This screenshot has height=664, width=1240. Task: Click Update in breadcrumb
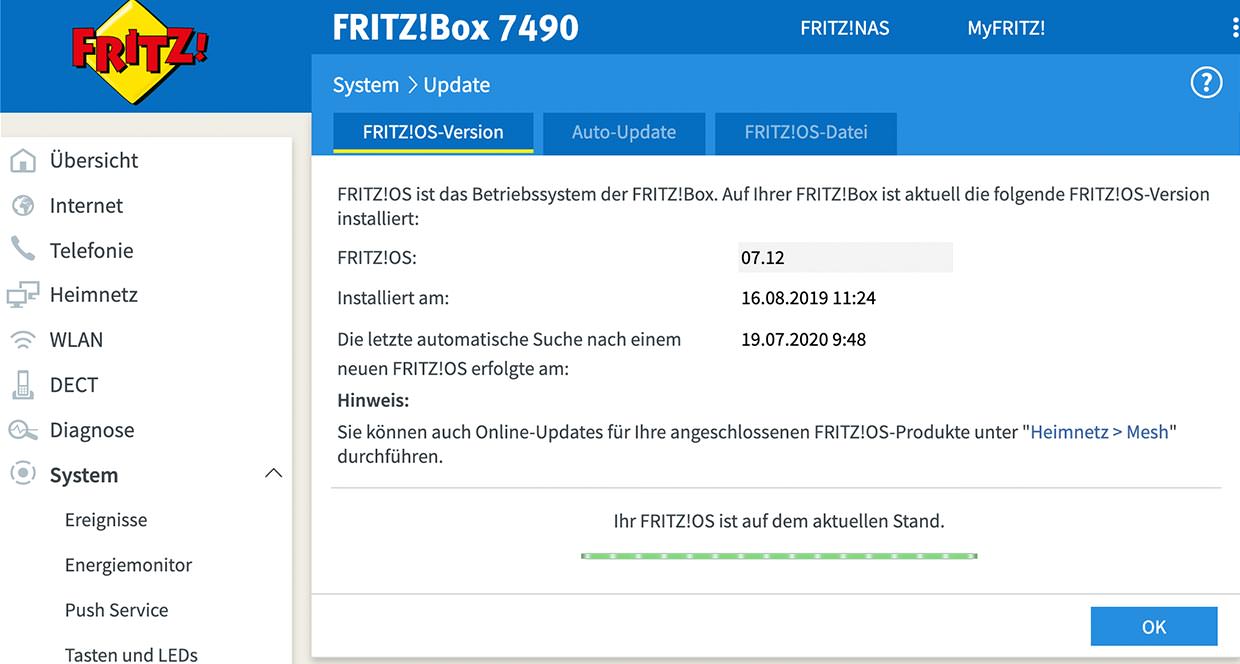(x=456, y=85)
